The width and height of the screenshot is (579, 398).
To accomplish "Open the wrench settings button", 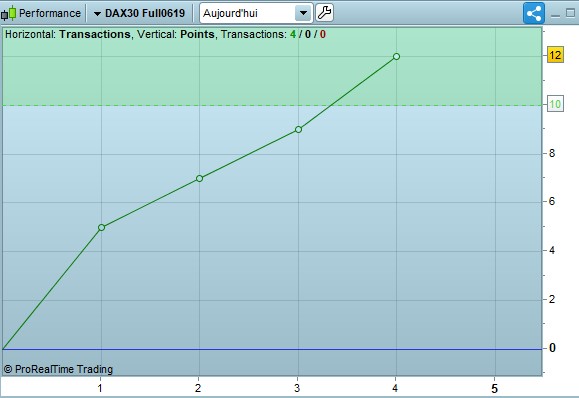I will (325, 13).
